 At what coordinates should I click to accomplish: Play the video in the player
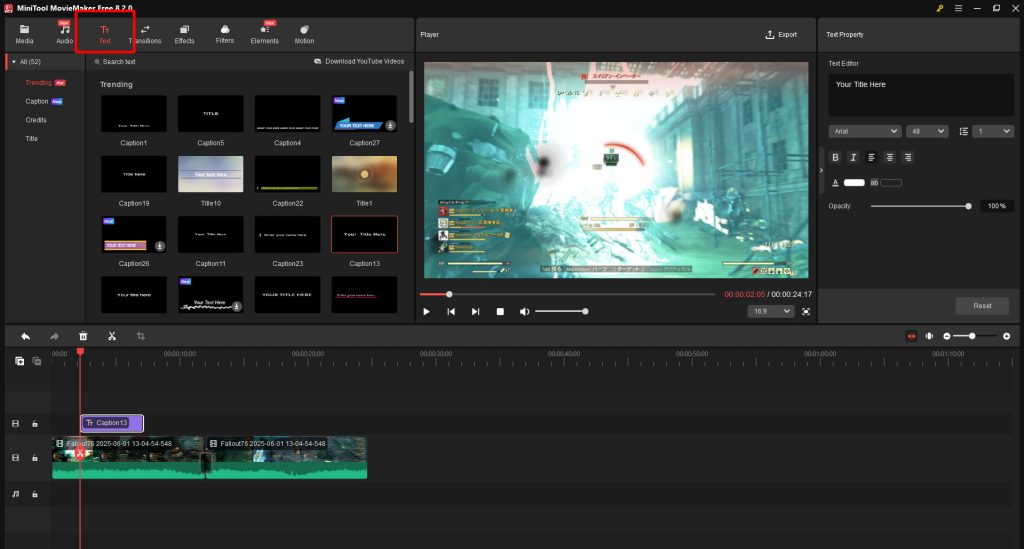click(426, 312)
